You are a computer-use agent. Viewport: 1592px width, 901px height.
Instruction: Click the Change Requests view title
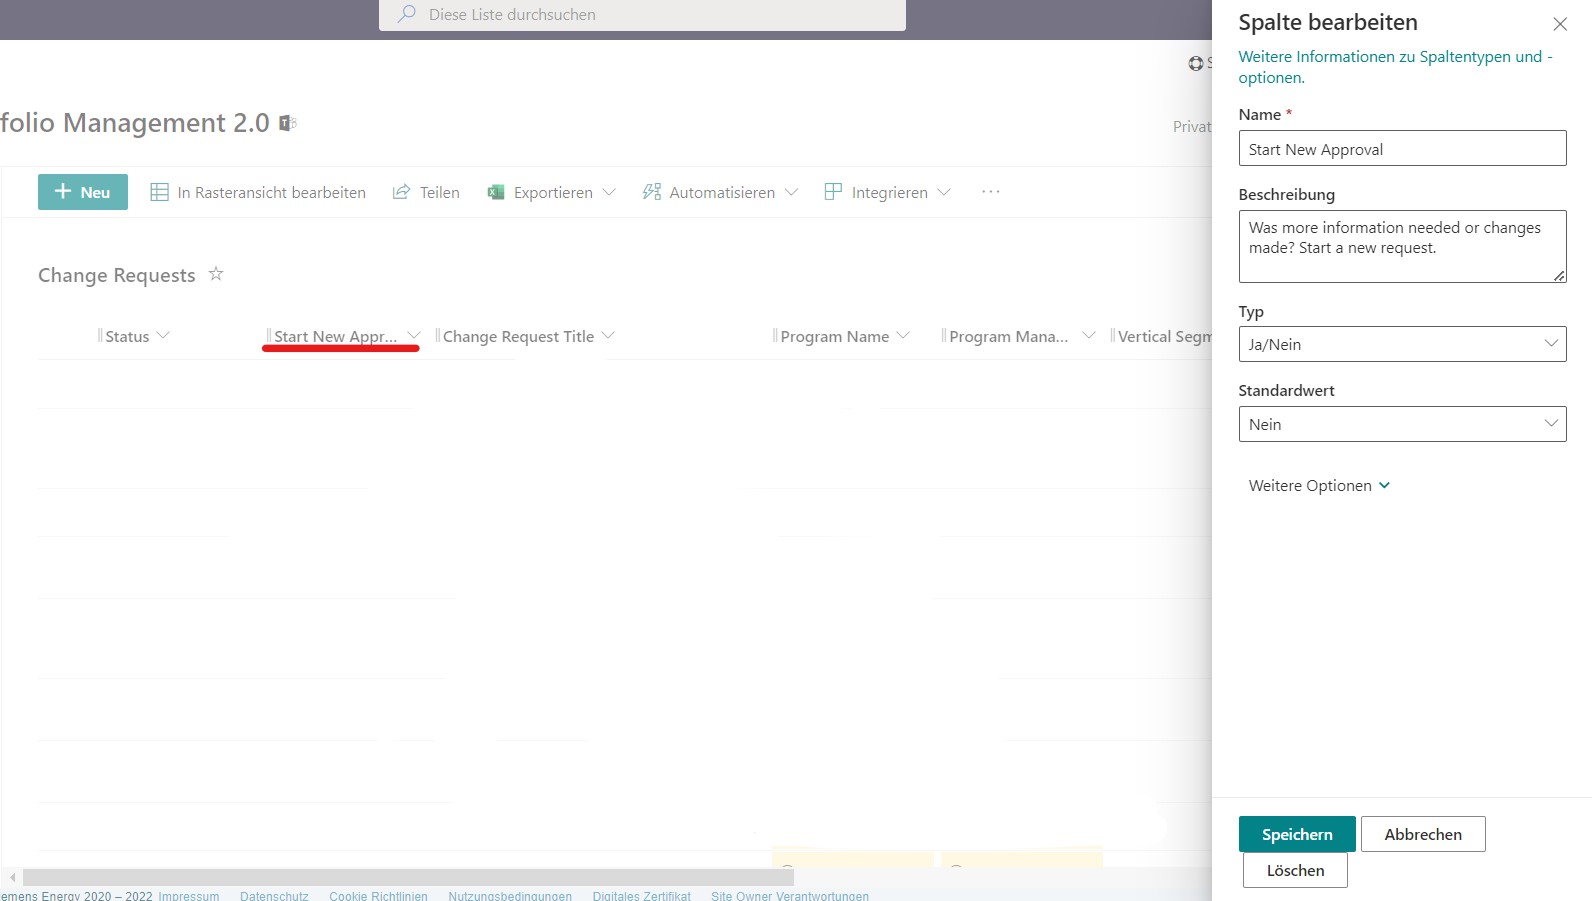117,275
